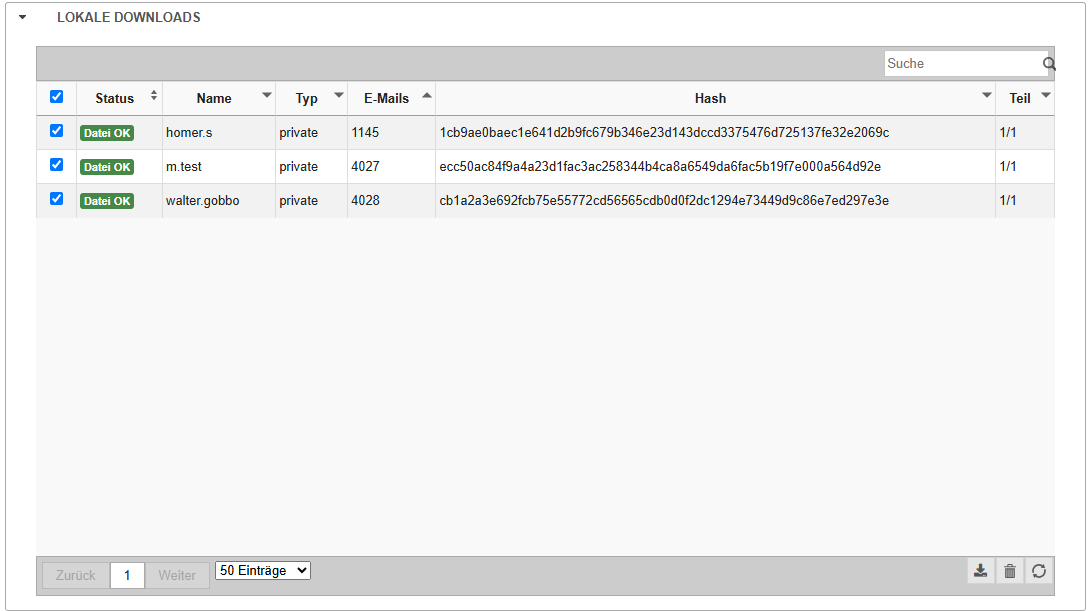Click the search magnifier icon
This screenshot has height=611, width=1089.
point(1049,64)
